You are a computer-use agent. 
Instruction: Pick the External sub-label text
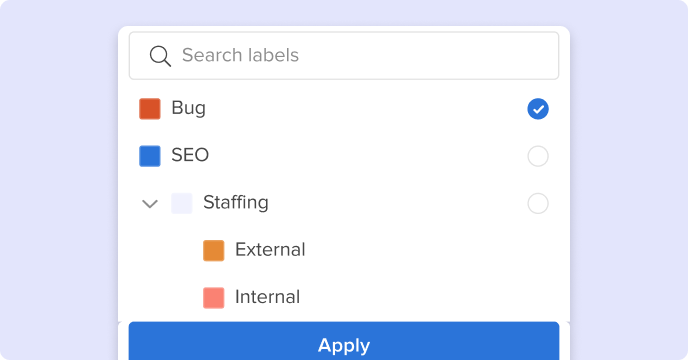pos(270,250)
